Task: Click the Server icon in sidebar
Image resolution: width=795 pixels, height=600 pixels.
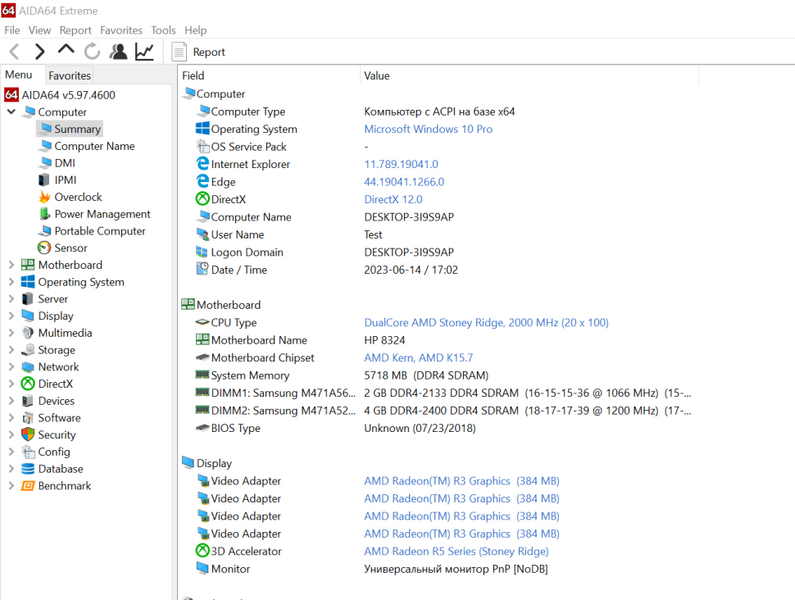Action: [28, 299]
